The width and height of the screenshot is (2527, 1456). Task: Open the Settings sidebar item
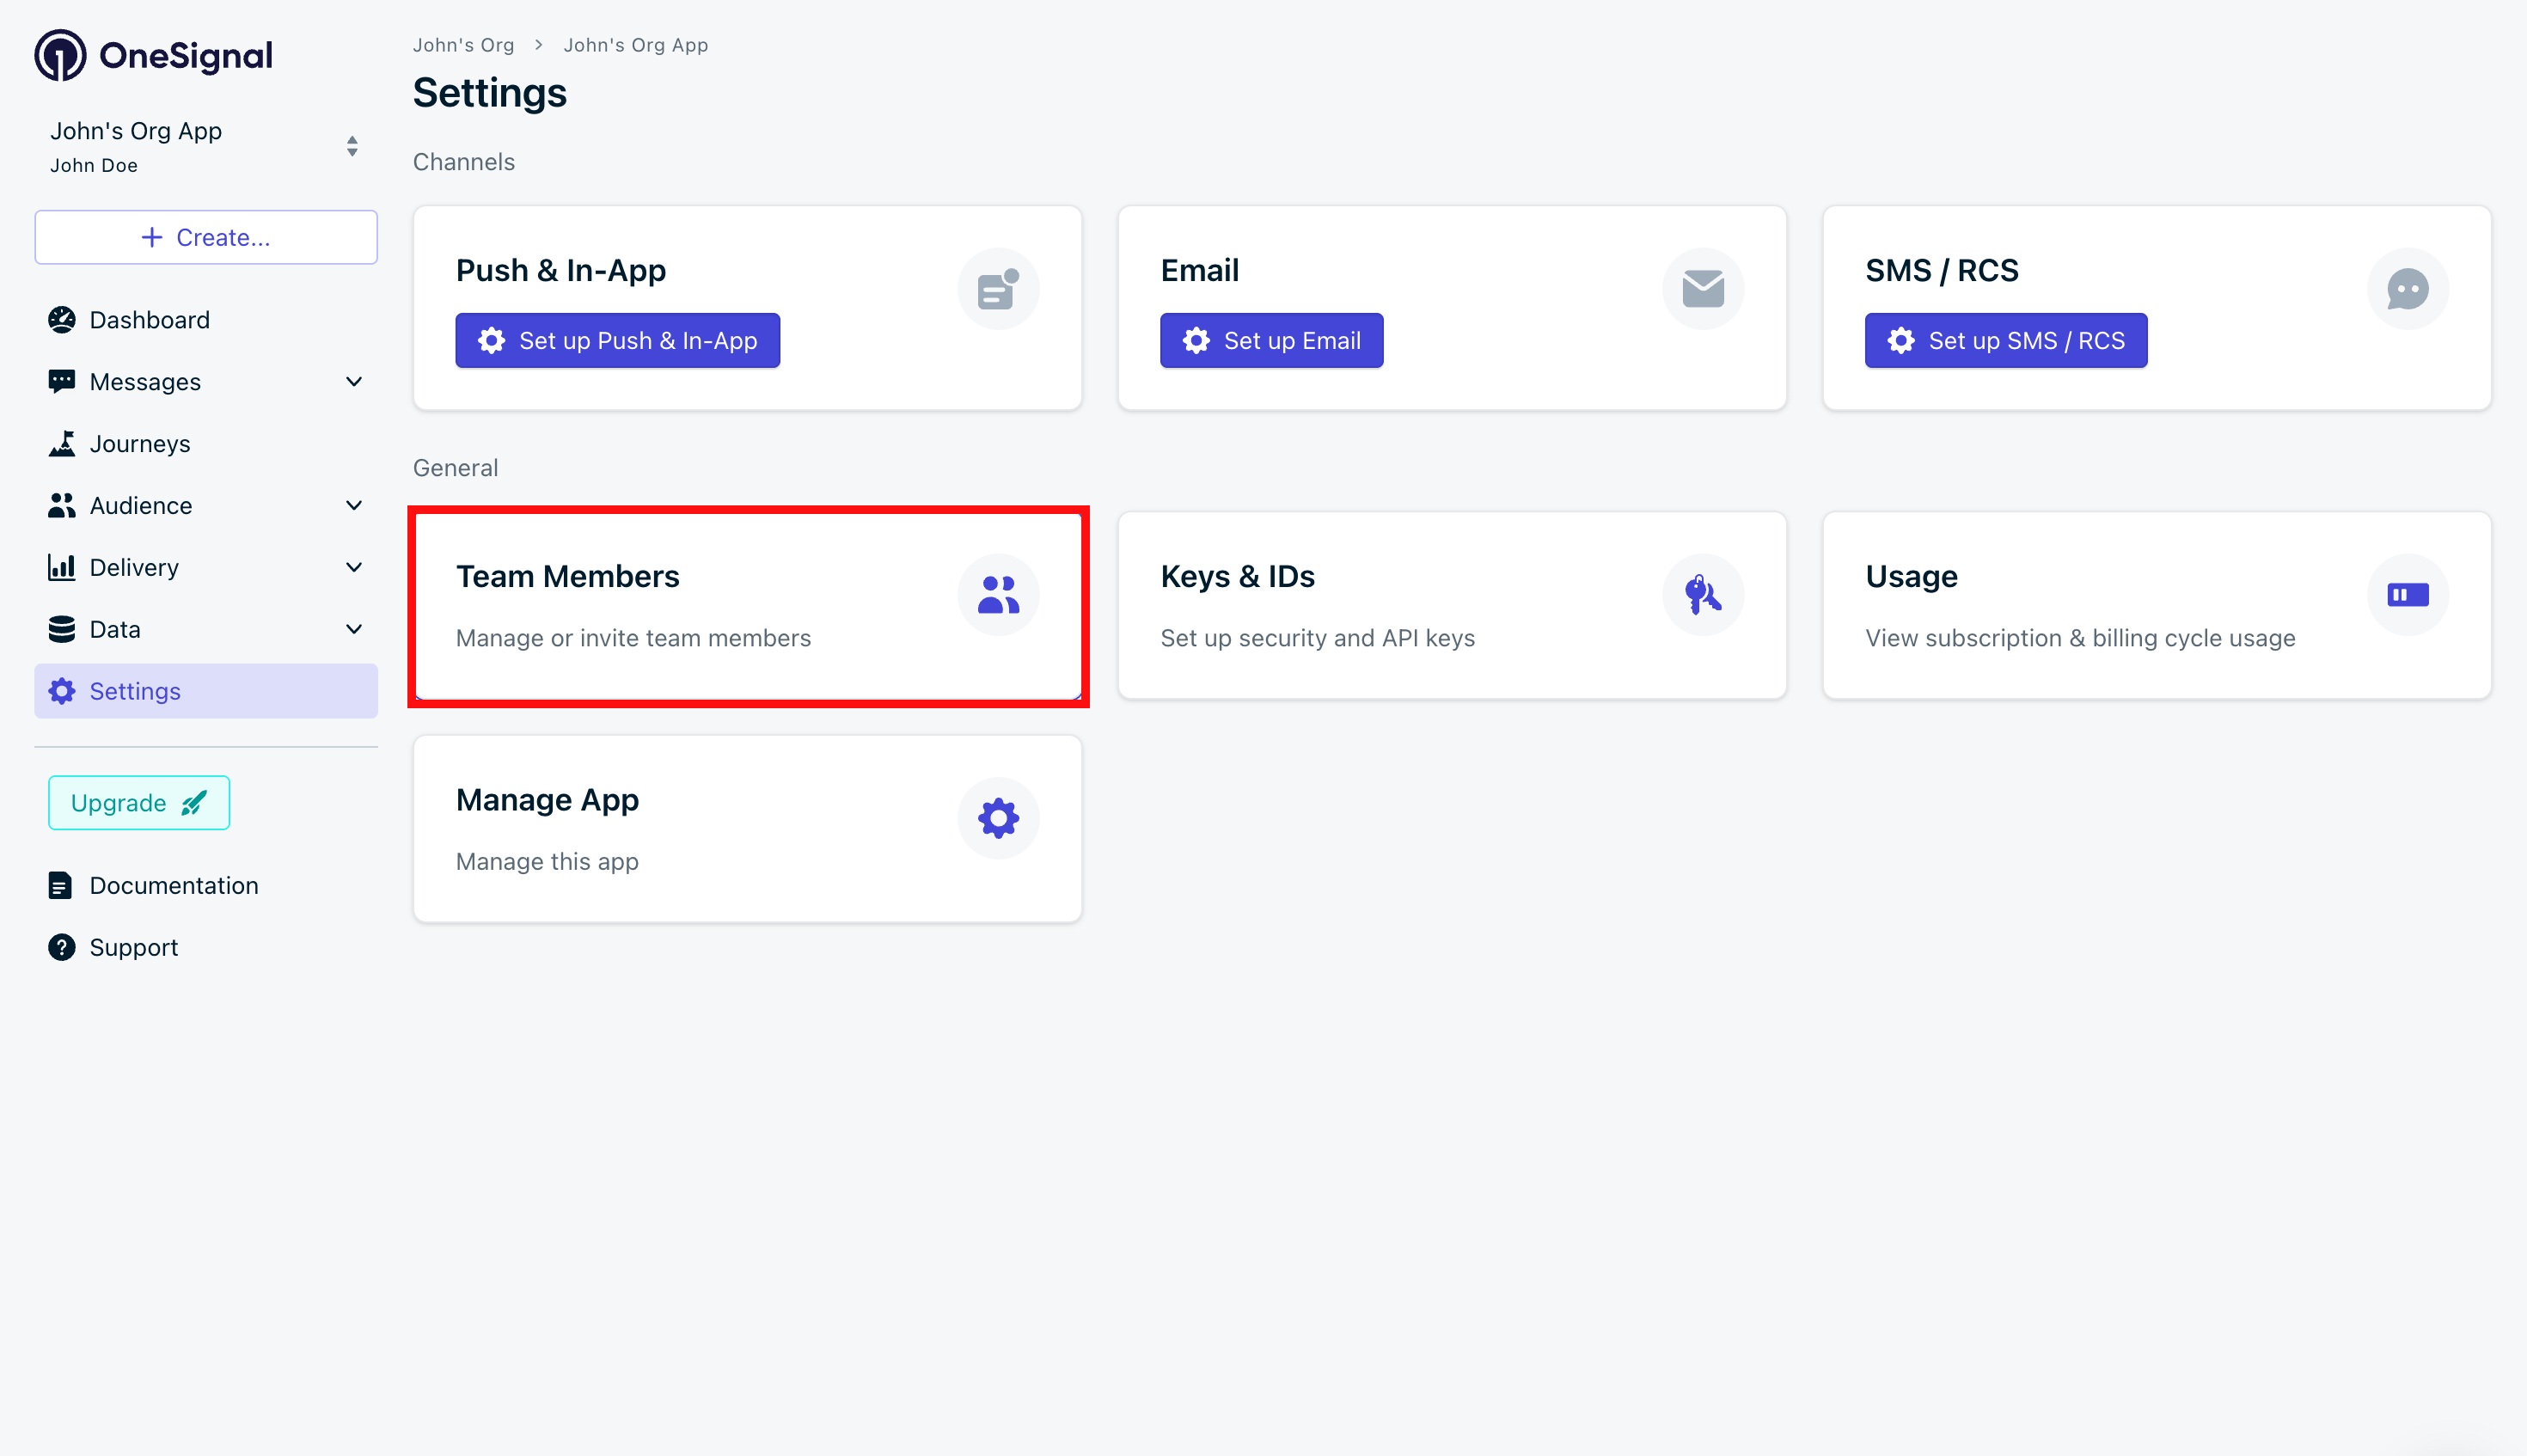(135, 691)
